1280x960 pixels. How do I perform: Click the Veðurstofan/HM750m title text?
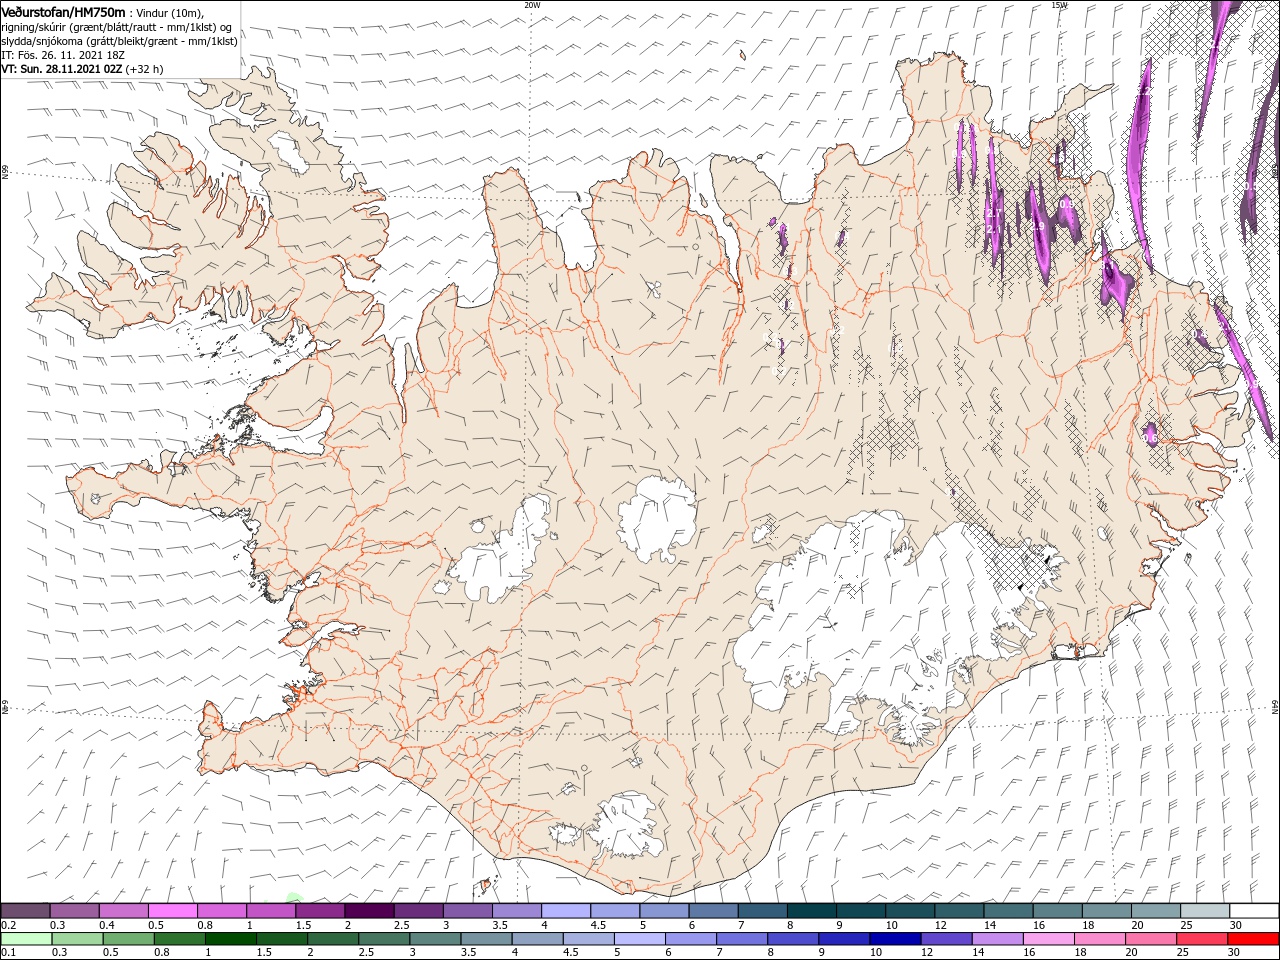click(x=63, y=11)
